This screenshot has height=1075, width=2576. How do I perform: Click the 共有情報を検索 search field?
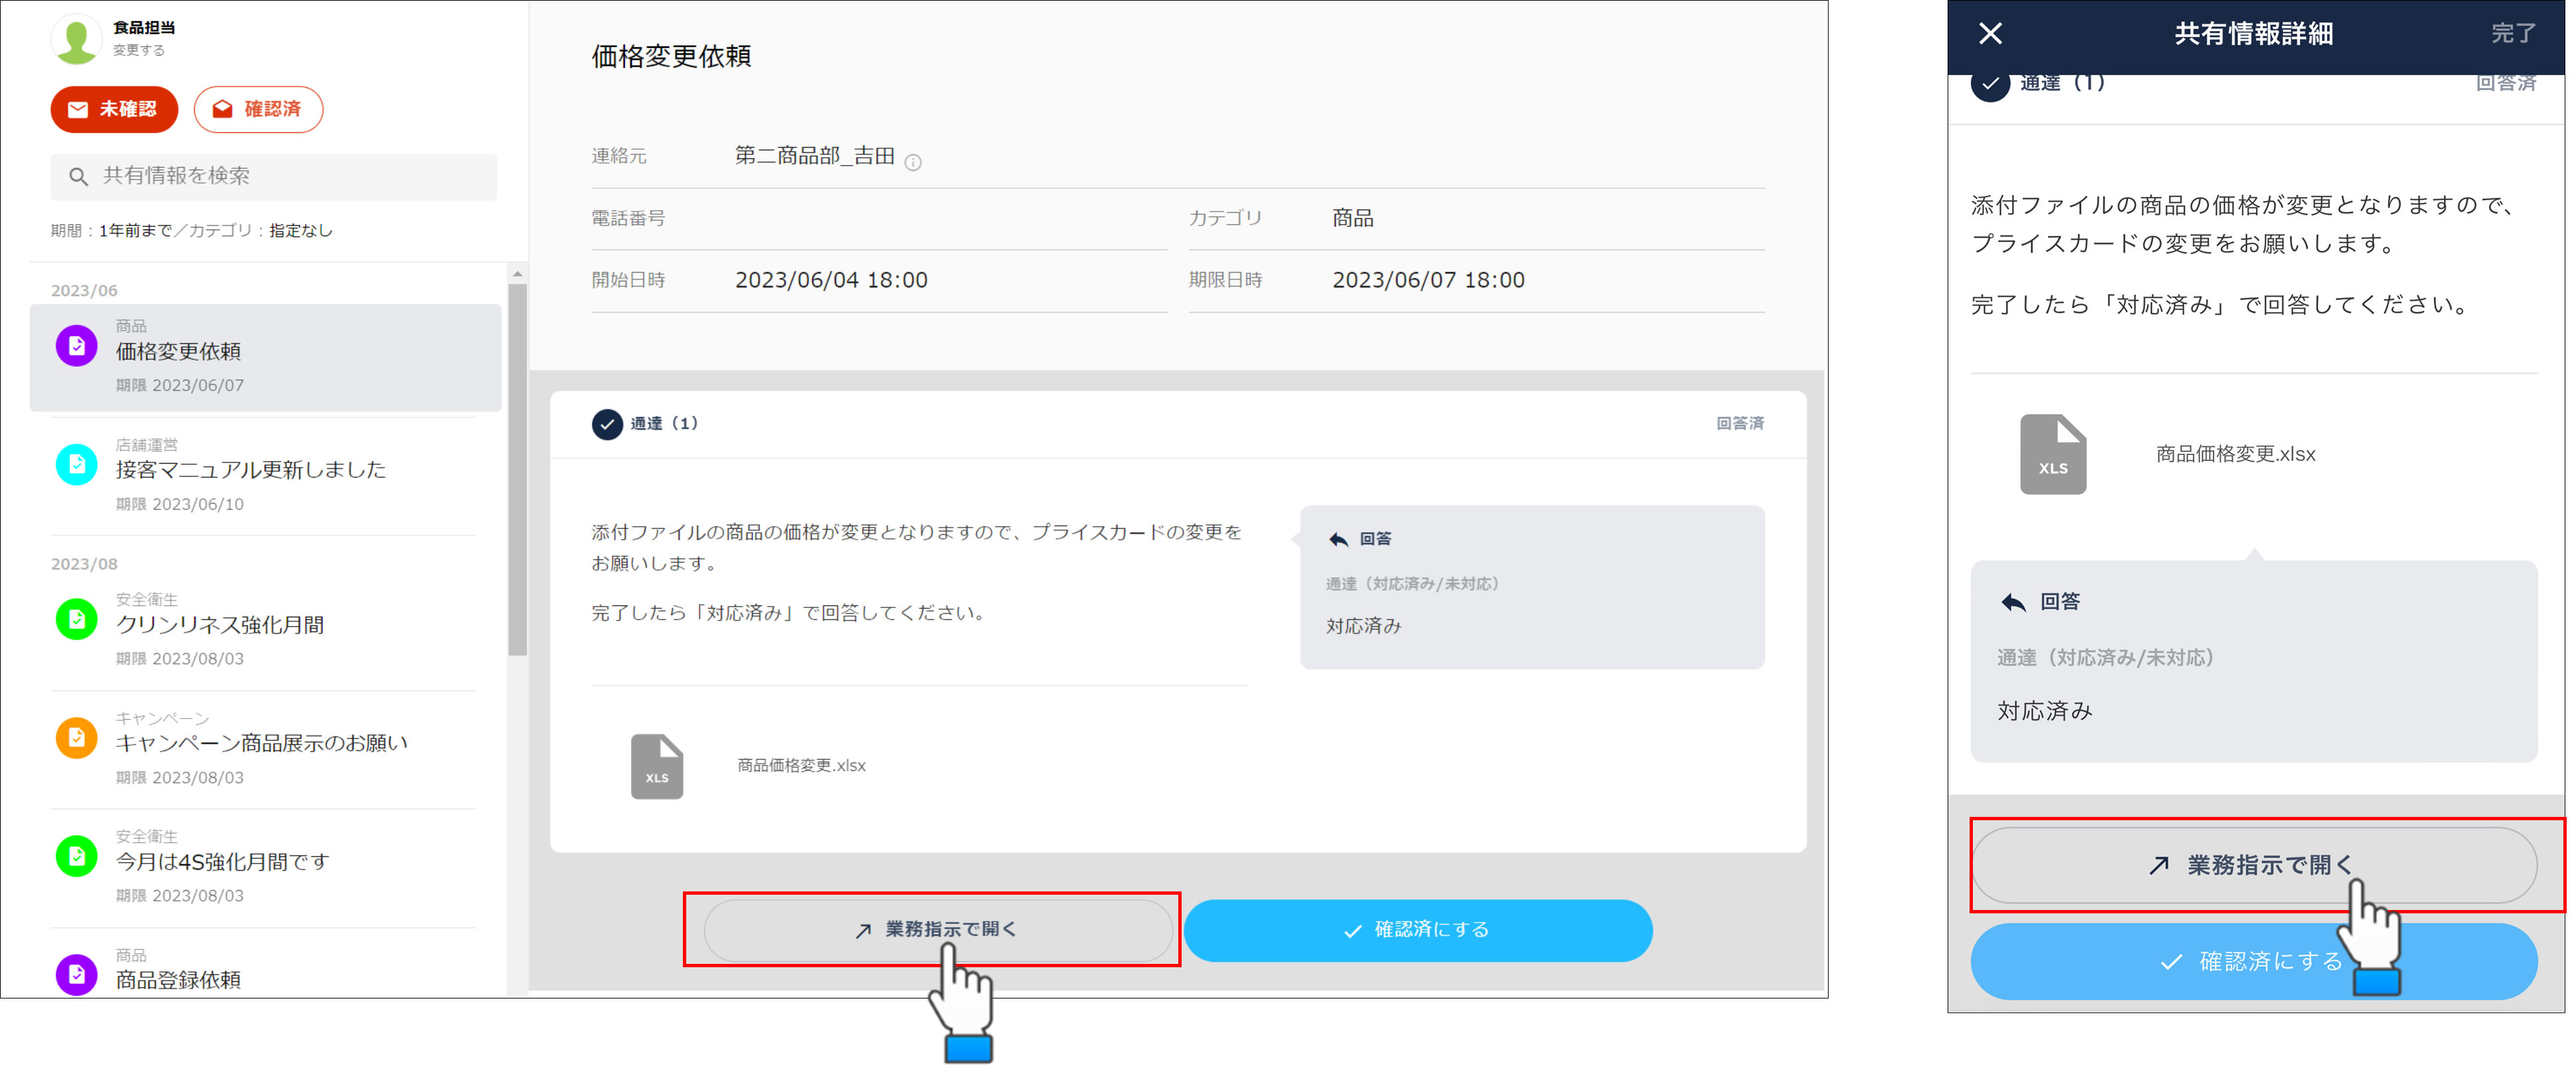273,176
